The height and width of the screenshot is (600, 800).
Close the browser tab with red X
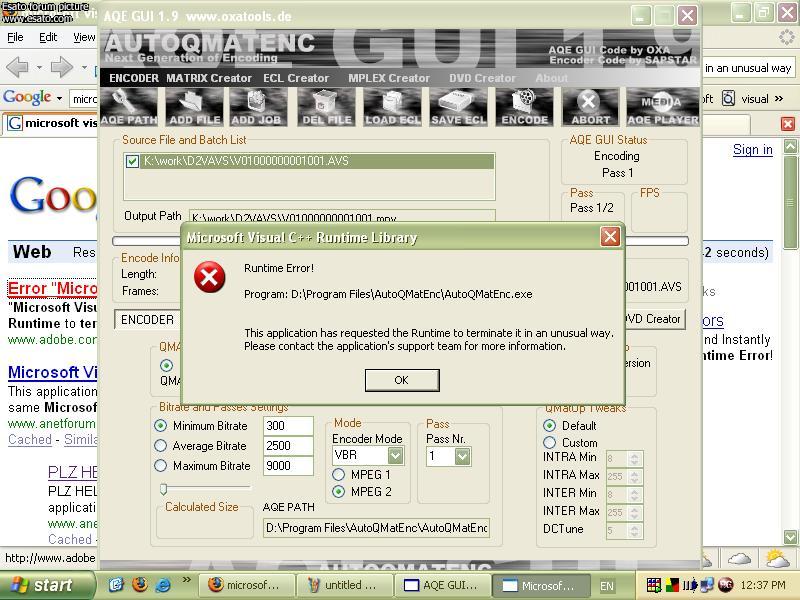[788, 123]
